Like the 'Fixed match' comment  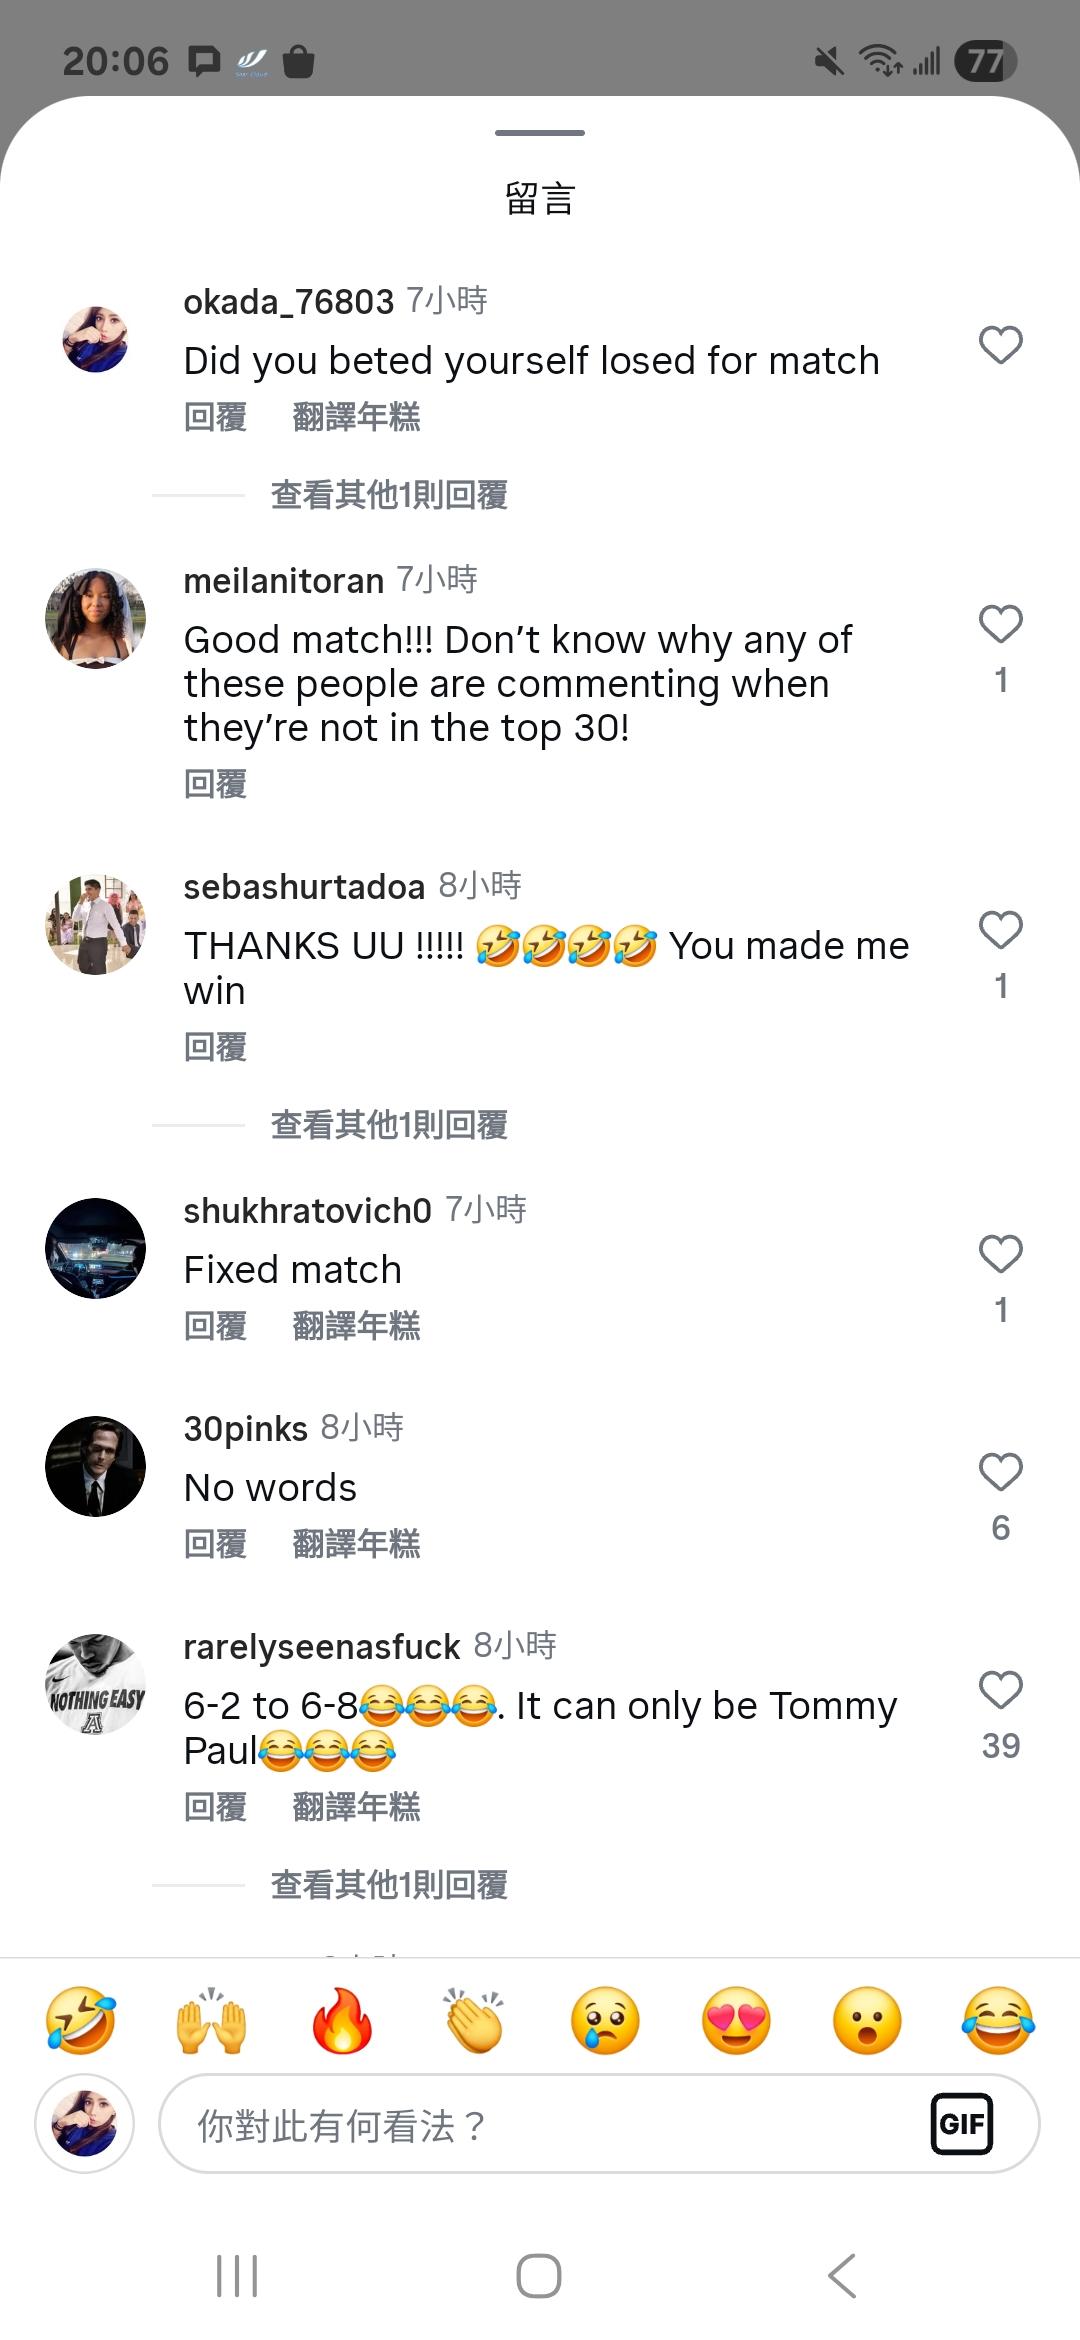[1000, 1254]
